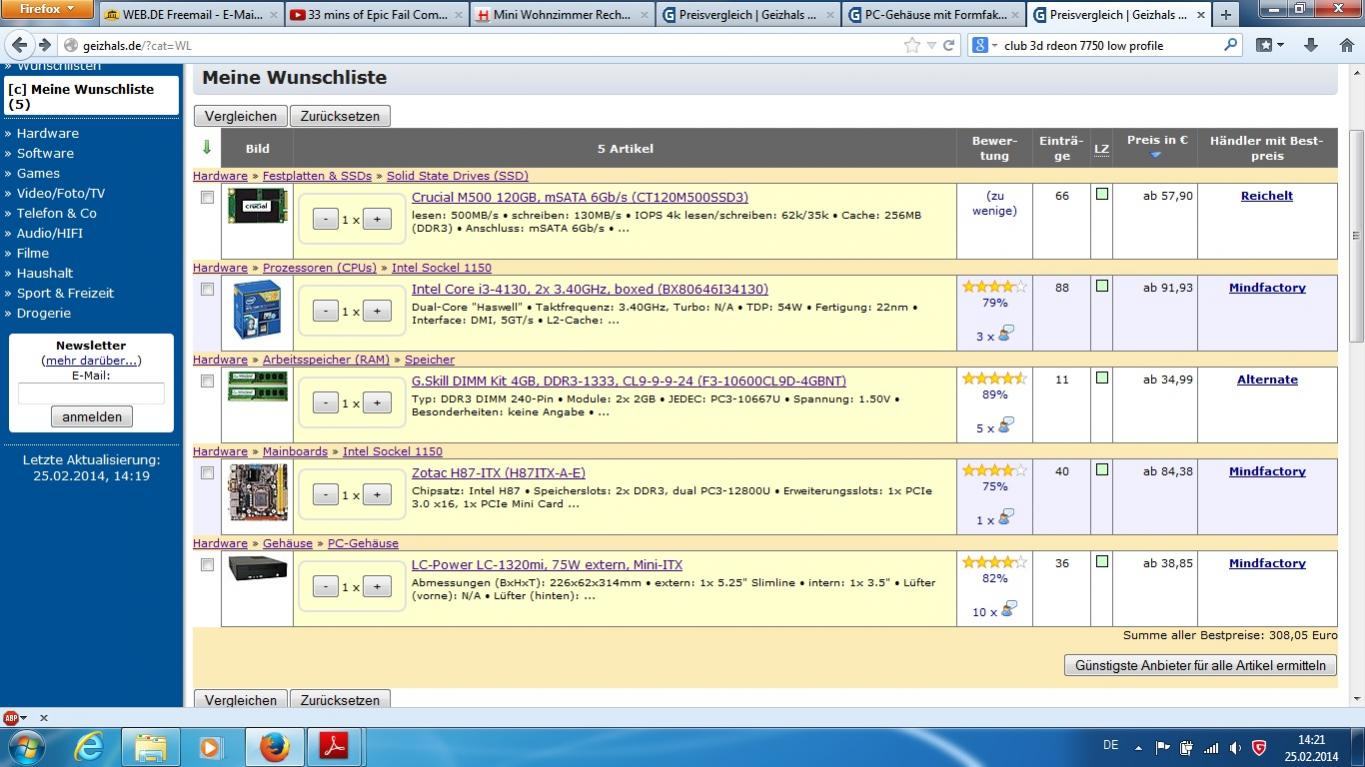This screenshot has width=1365, height=767.
Task: Click the Adblock Plus icon in add-on bar
Action: 12,718
